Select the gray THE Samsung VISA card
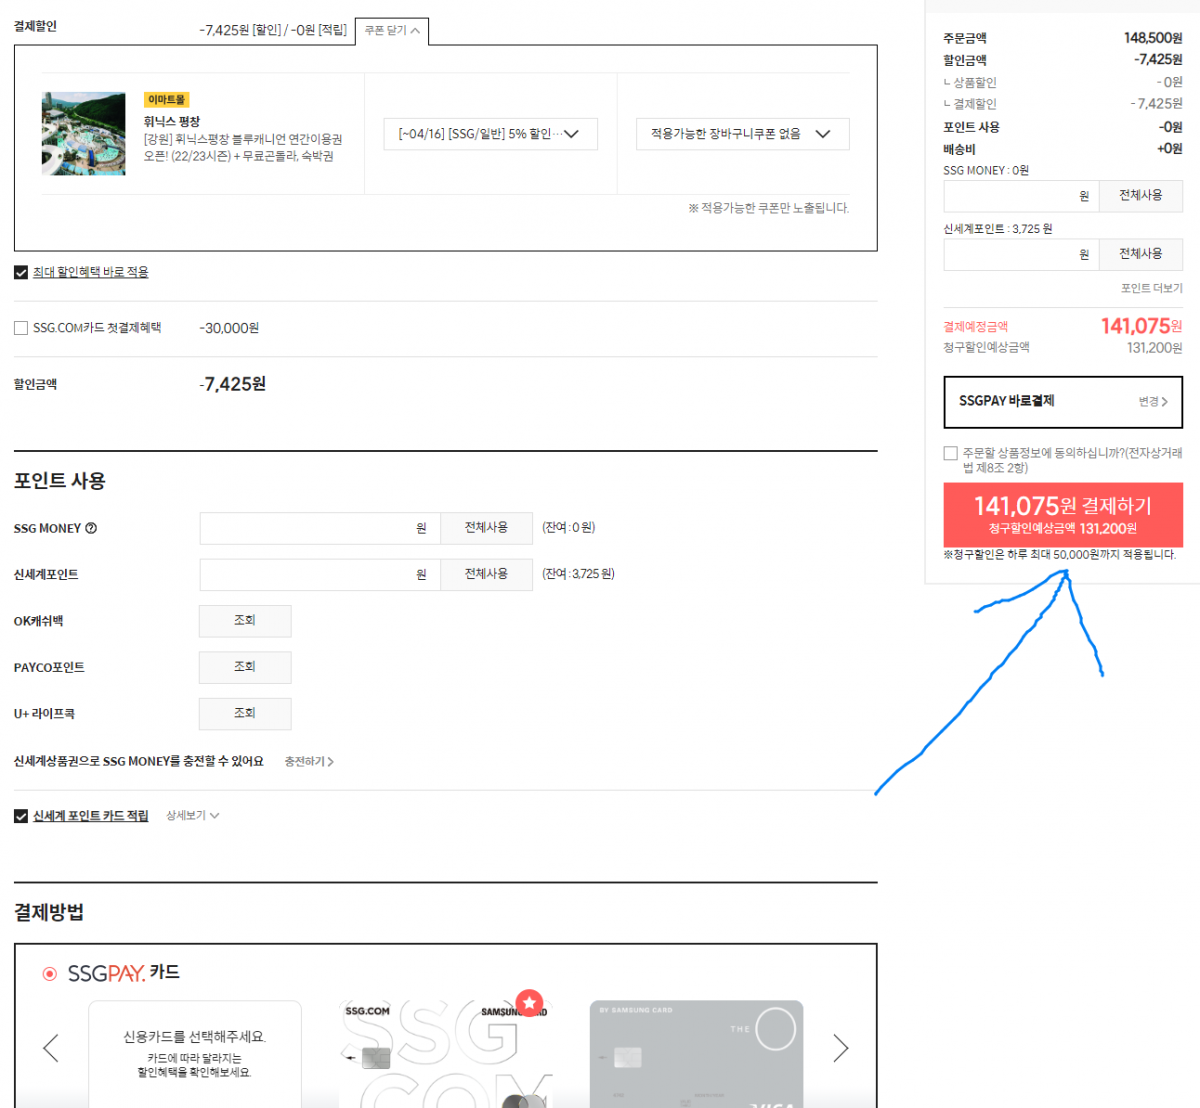1200x1108 pixels. [x=697, y=1054]
